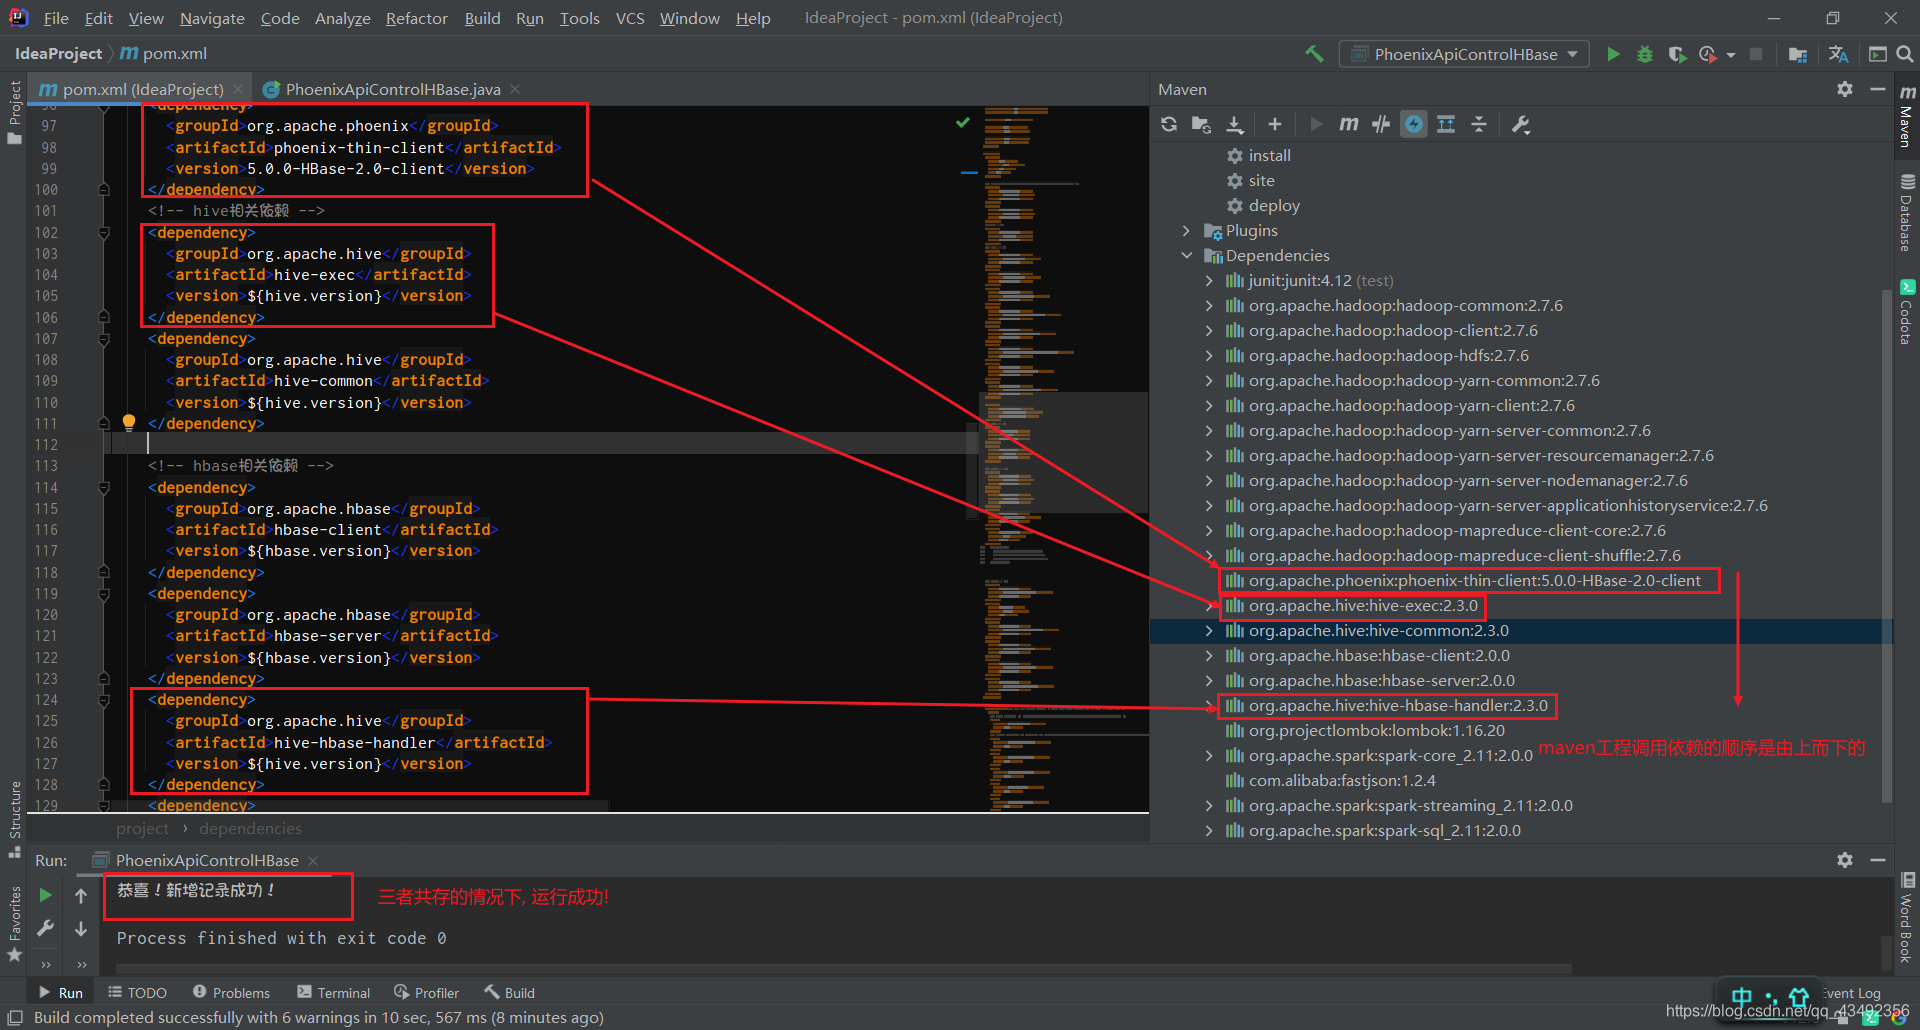Reload All Maven Projects icon
This screenshot has width=1920, height=1030.
tap(1169, 124)
